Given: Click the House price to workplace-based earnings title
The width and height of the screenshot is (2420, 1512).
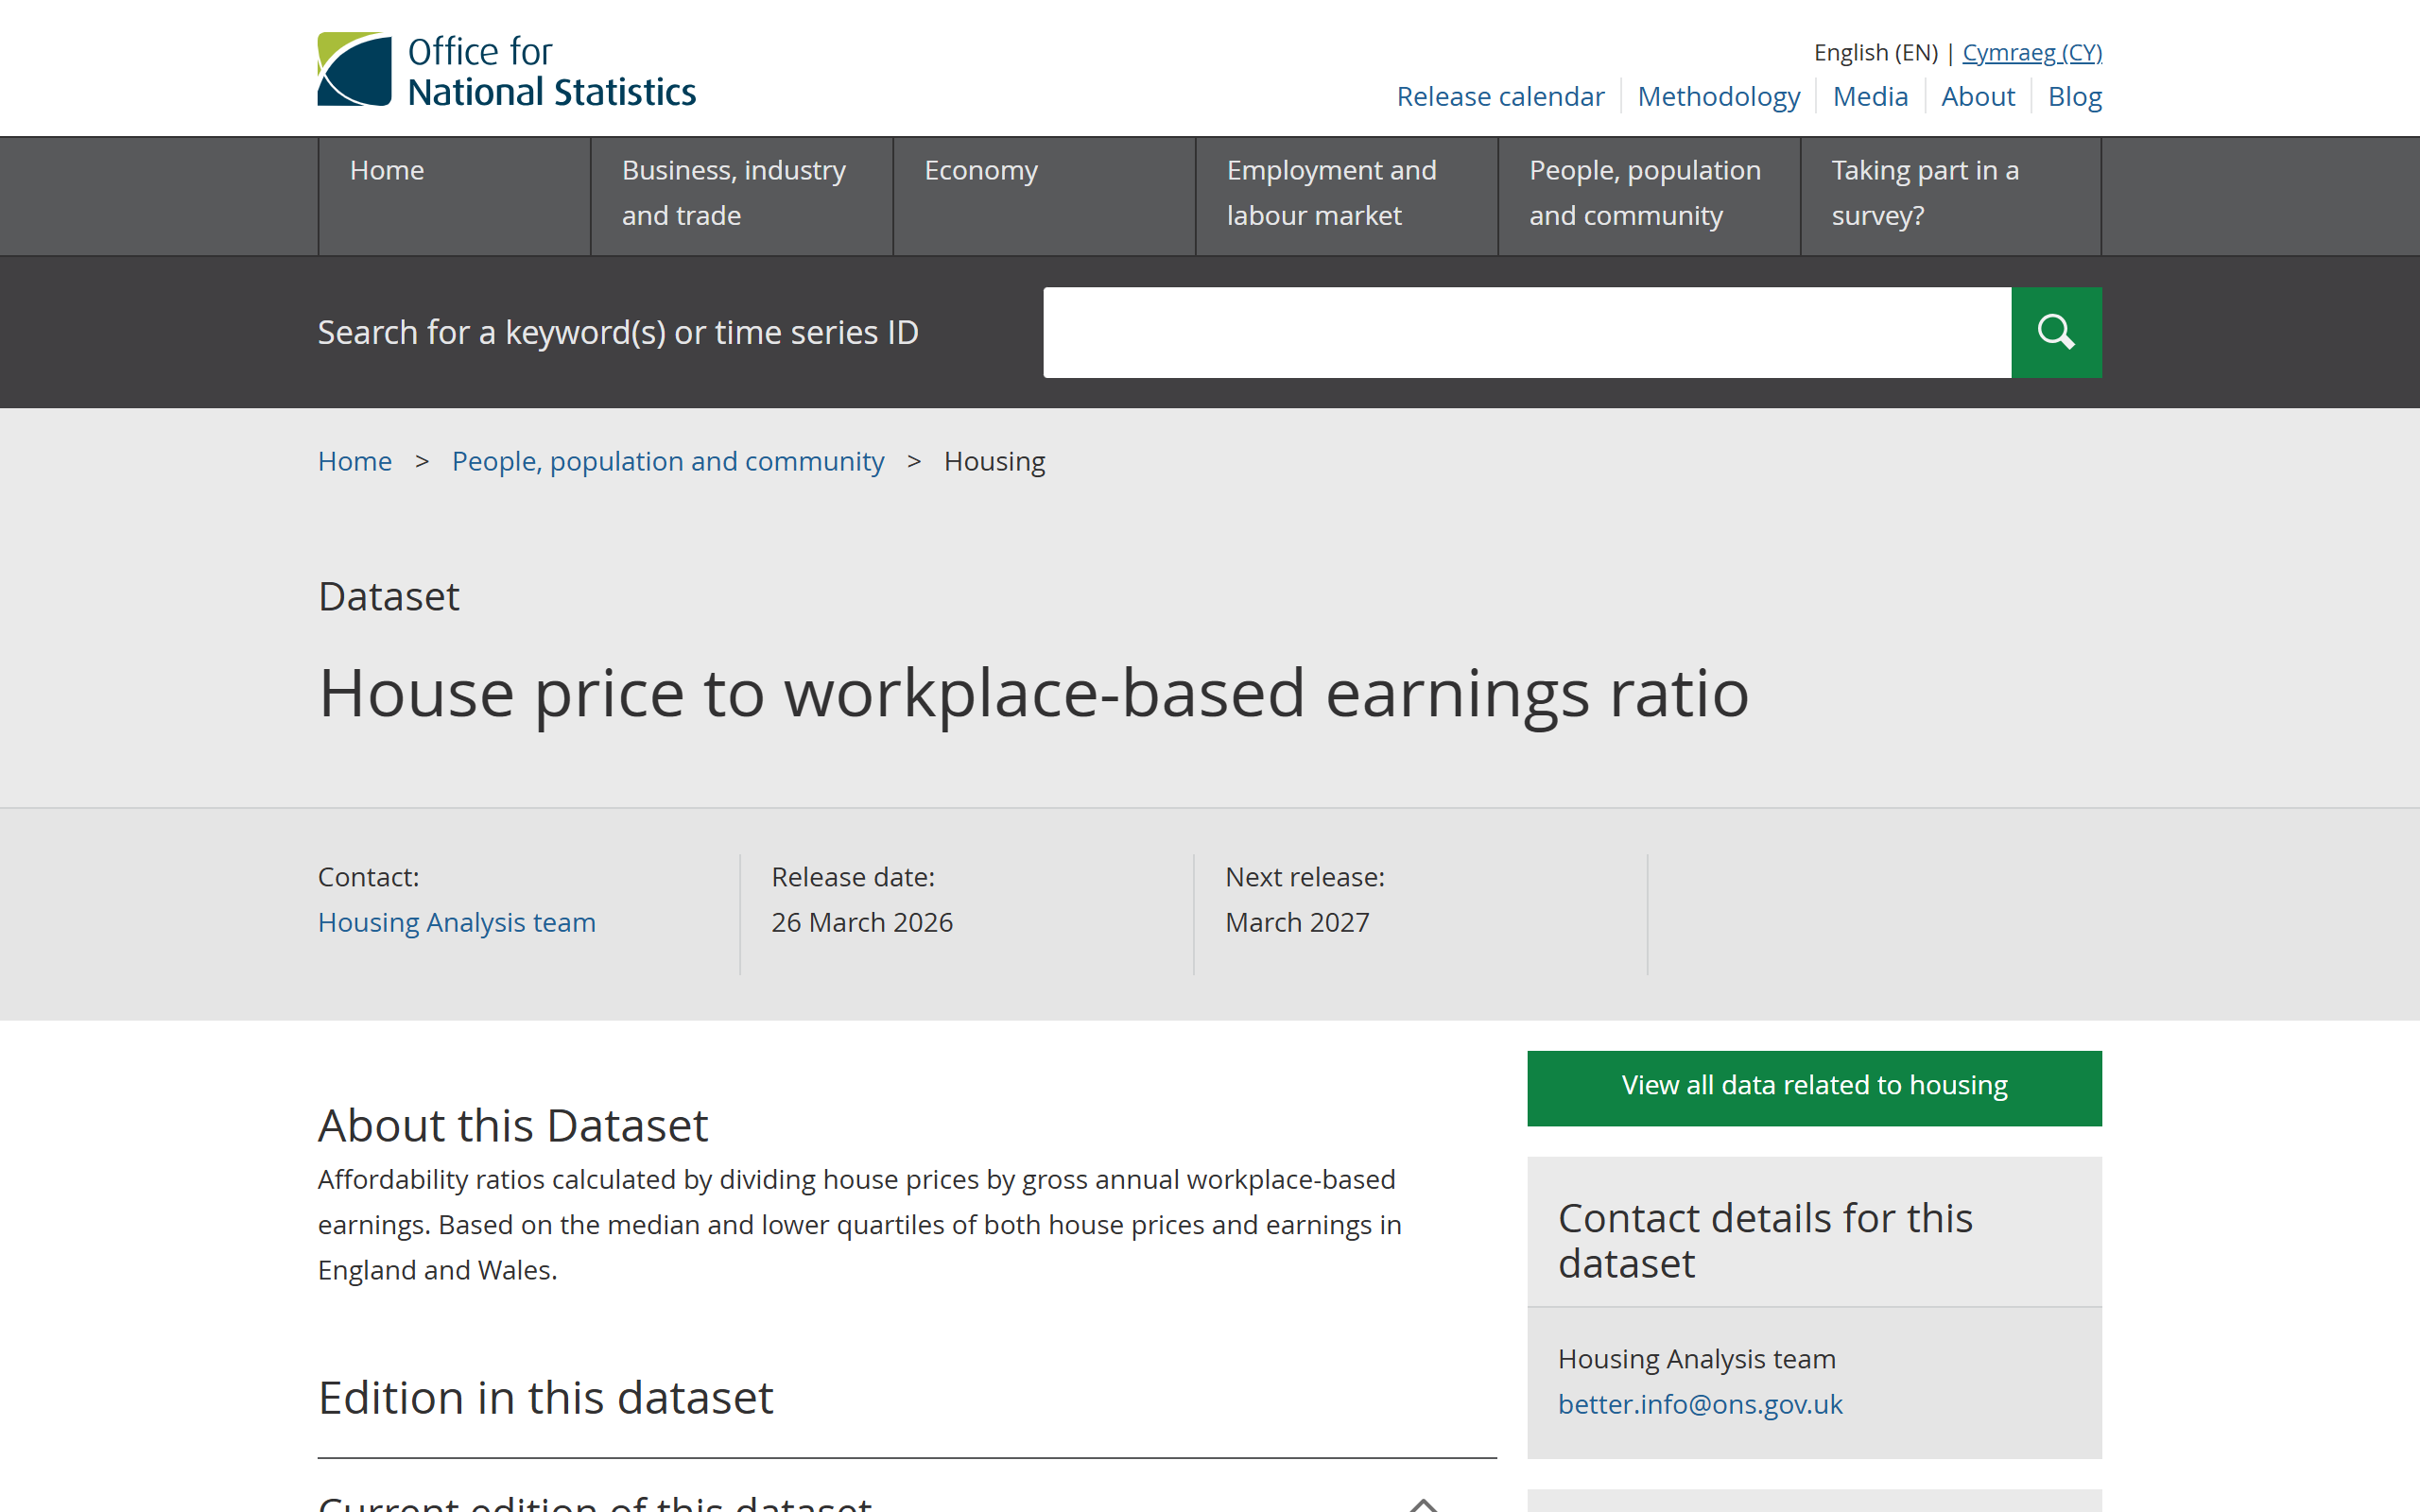Looking at the screenshot, I should pos(1034,693).
